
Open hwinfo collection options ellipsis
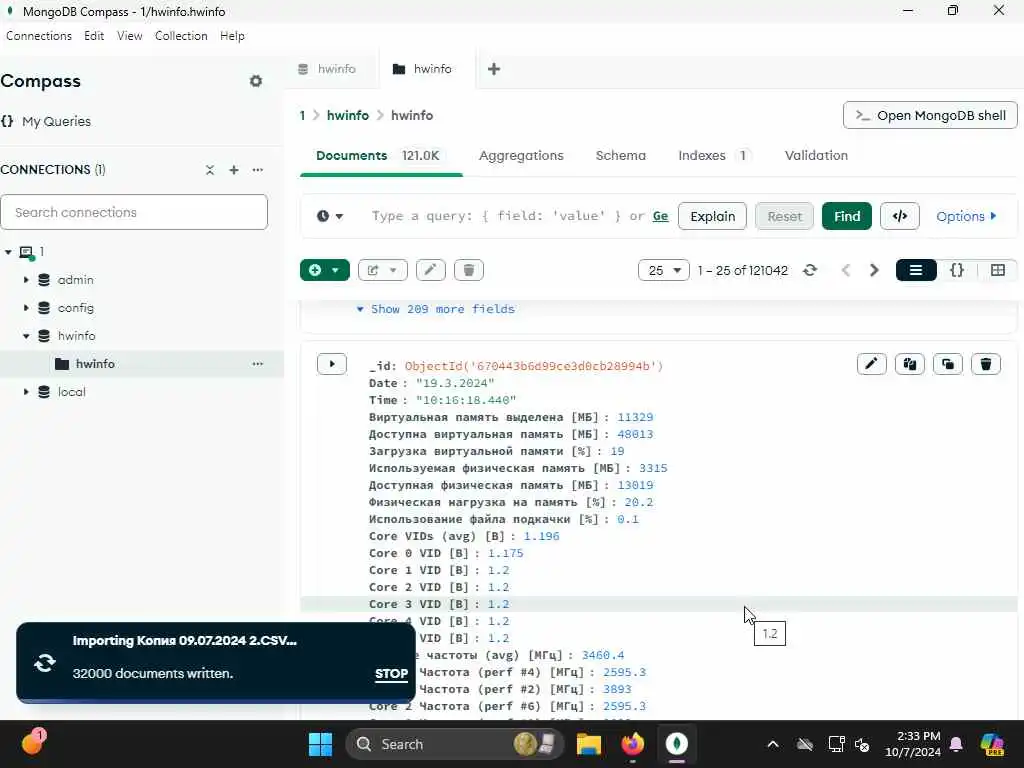pyautogui.click(x=258, y=364)
